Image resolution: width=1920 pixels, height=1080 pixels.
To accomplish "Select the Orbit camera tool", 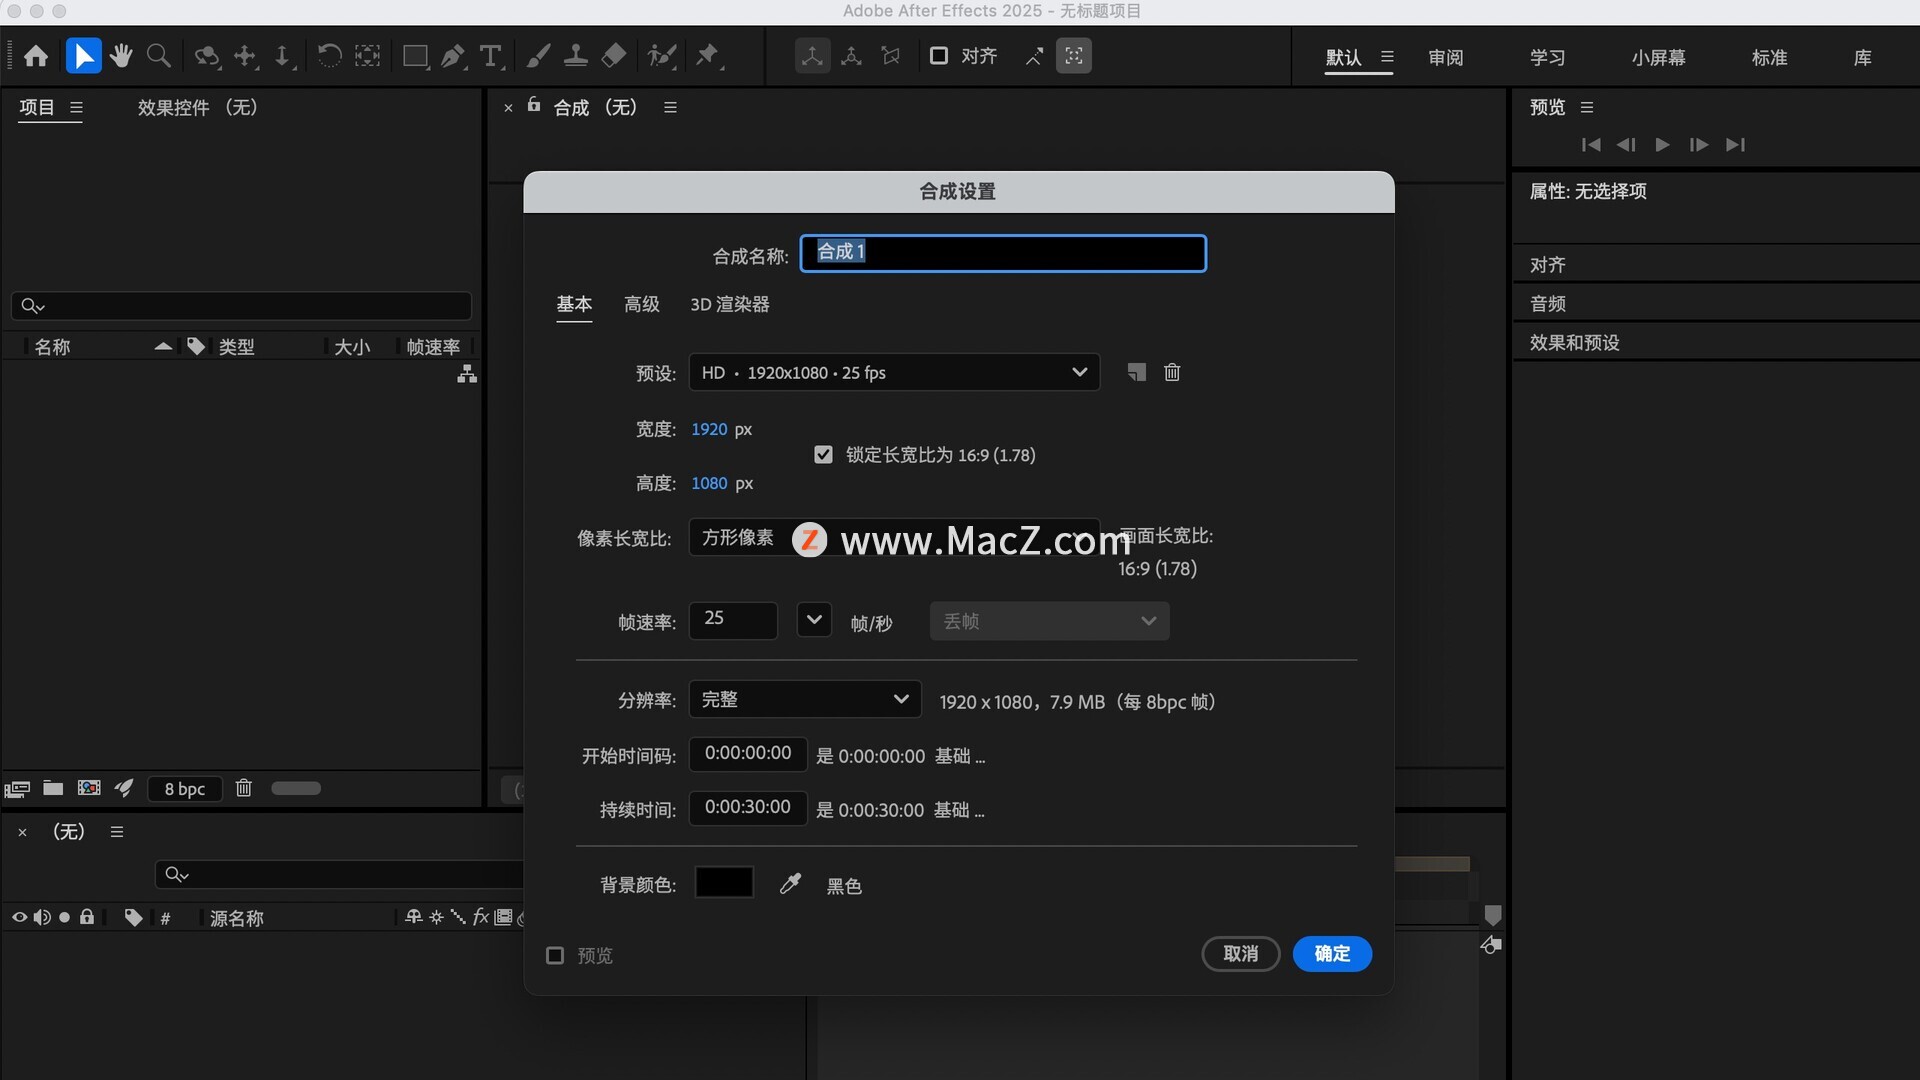I will 207,56.
